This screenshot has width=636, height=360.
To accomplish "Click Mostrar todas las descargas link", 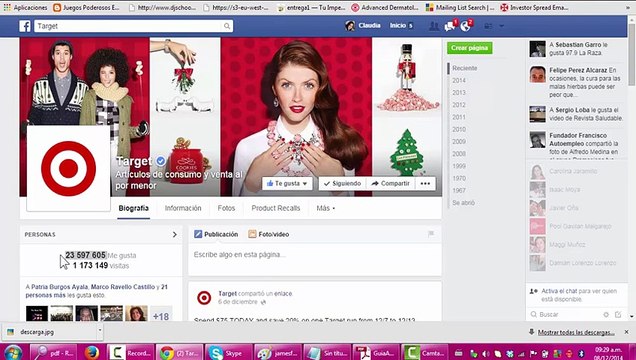I will point(576,332).
